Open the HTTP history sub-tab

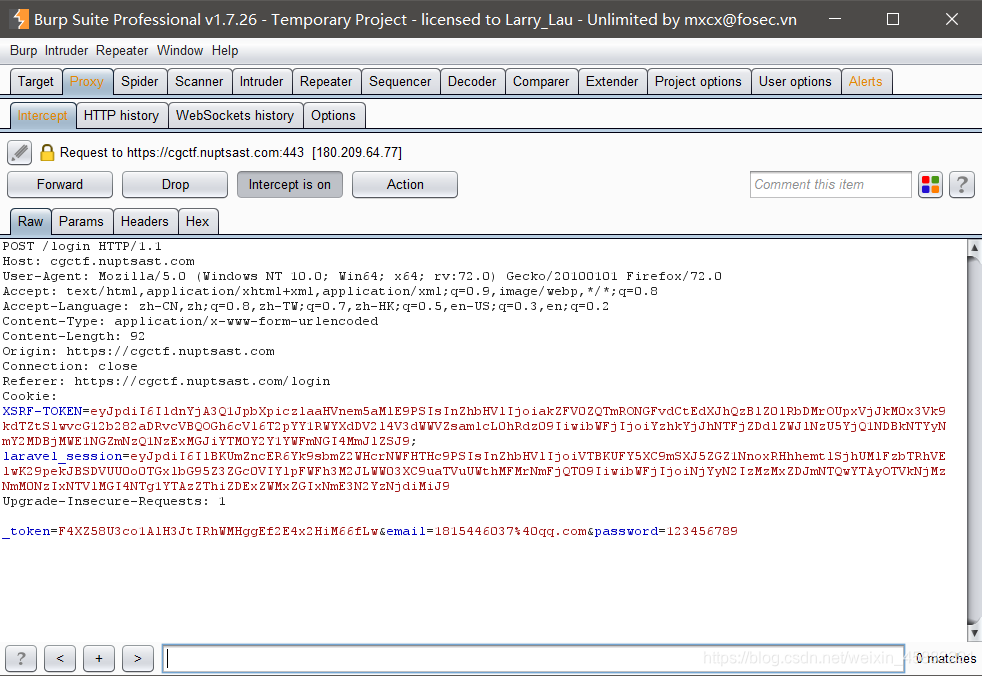coord(121,116)
